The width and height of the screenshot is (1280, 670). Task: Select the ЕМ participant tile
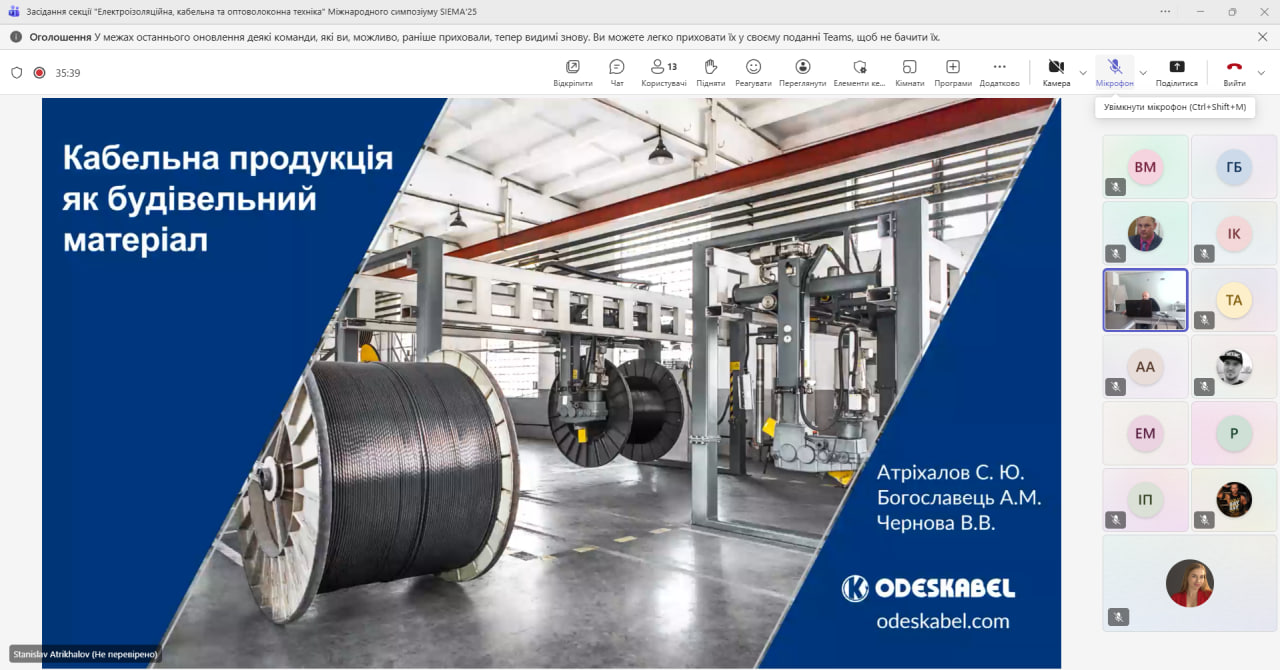pyautogui.click(x=1145, y=433)
